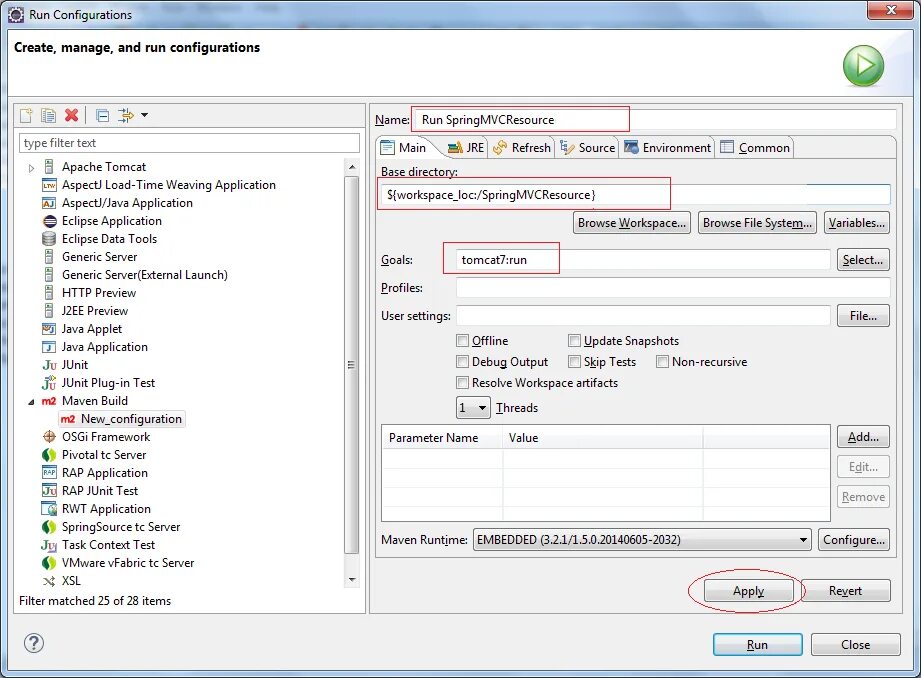Click the AspectJ Load-Time Weaving icon

pos(49,185)
